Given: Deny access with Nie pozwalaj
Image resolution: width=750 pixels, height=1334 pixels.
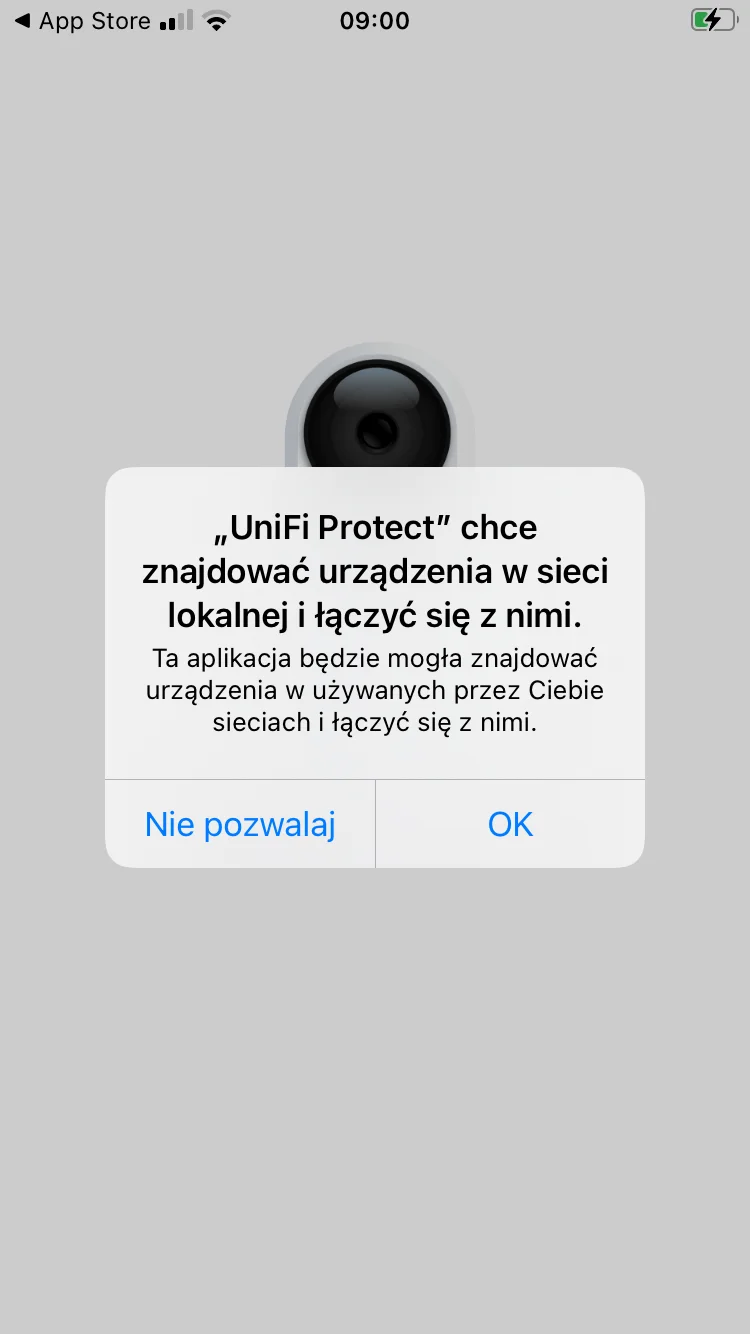Looking at the screenshot, I should [240, 824].
